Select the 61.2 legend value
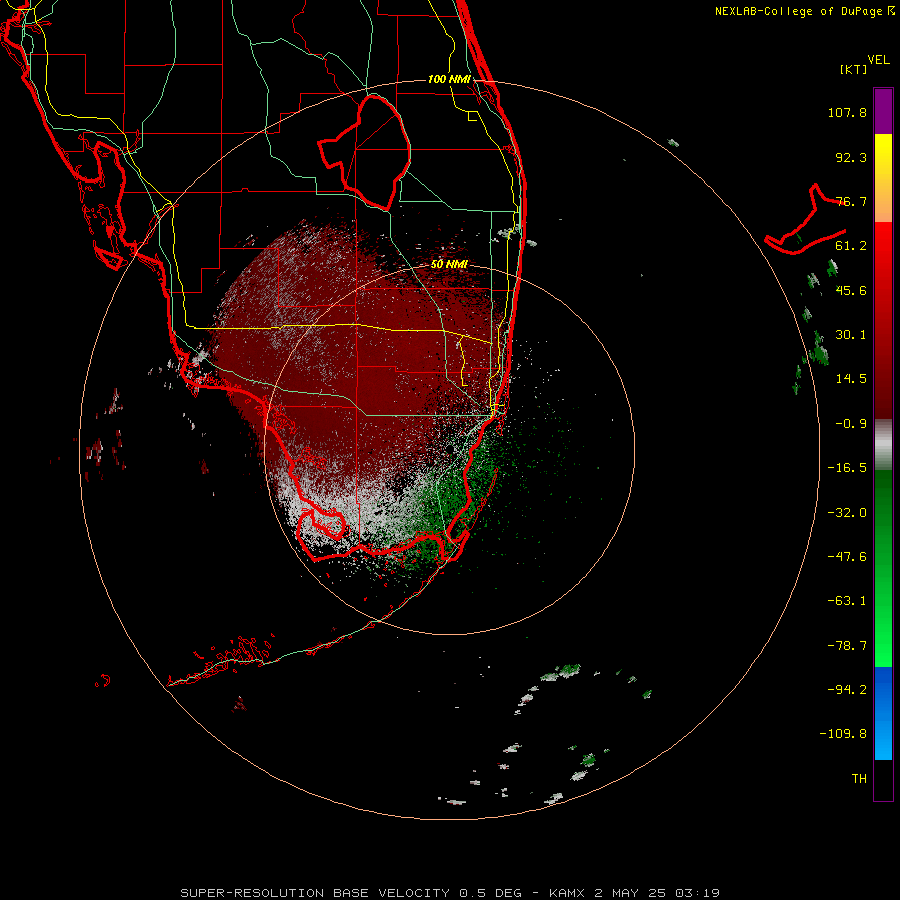The width and height of the screenshot is (900, 900). point(851,246)
